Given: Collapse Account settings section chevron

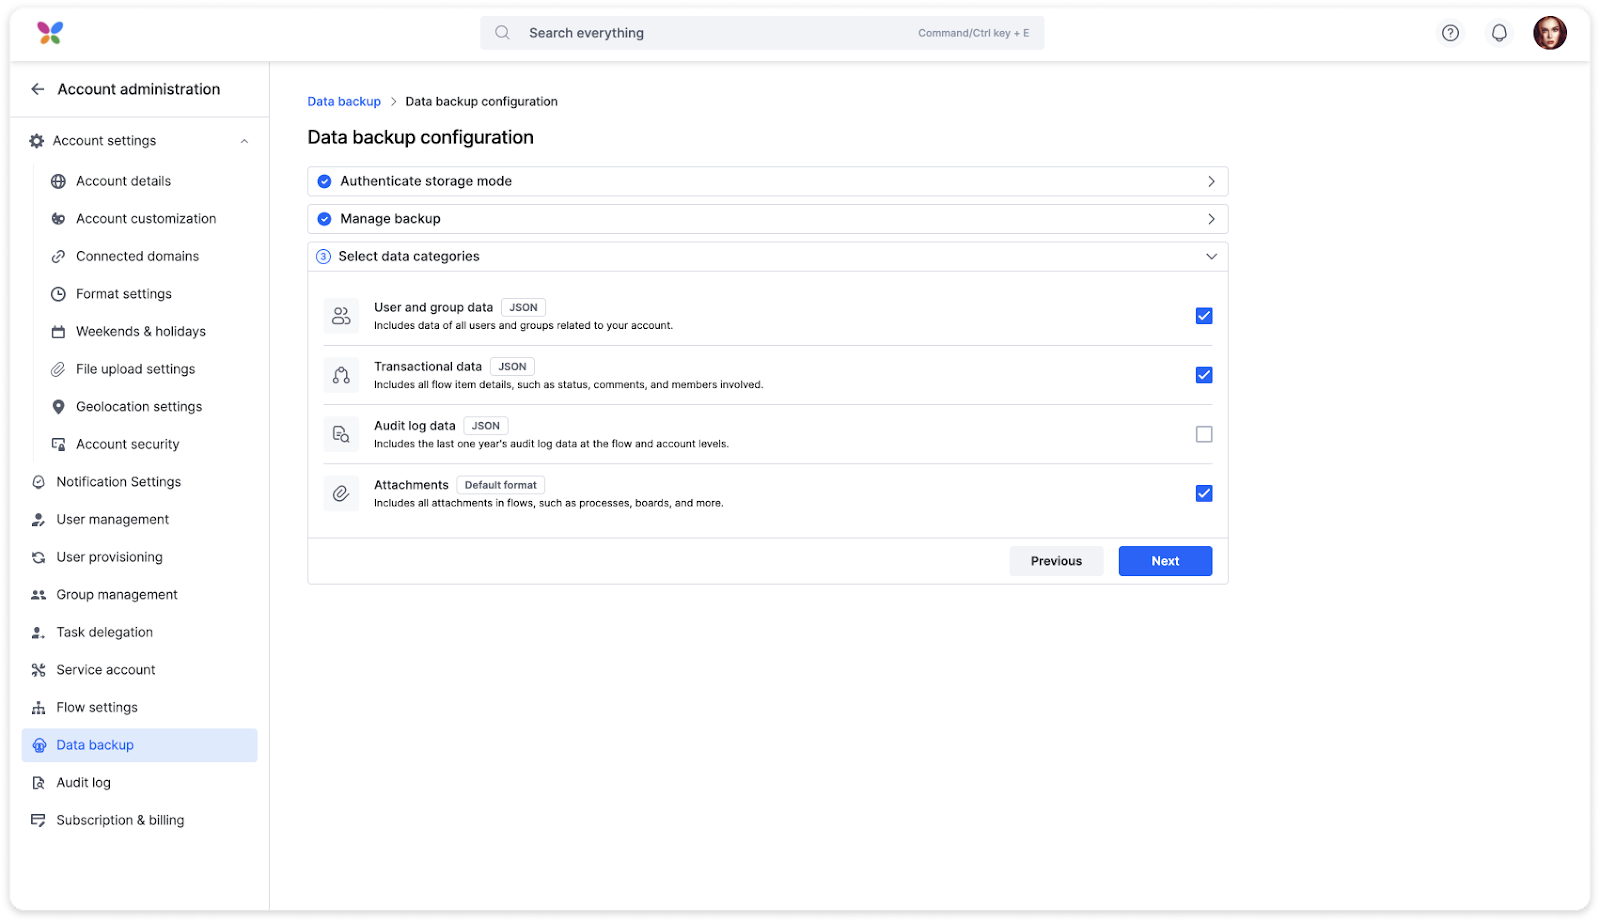Looking at the screenshot, I should 244,141.
